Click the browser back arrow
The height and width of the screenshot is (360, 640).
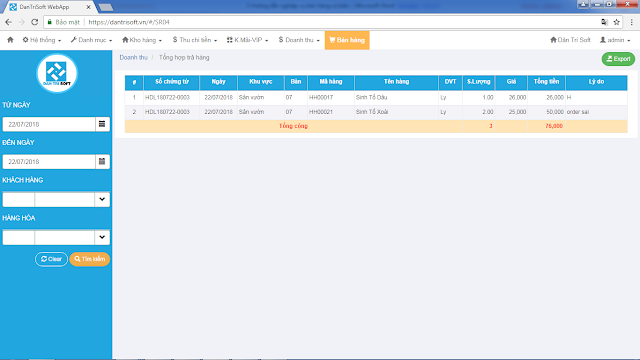point(8,22)
